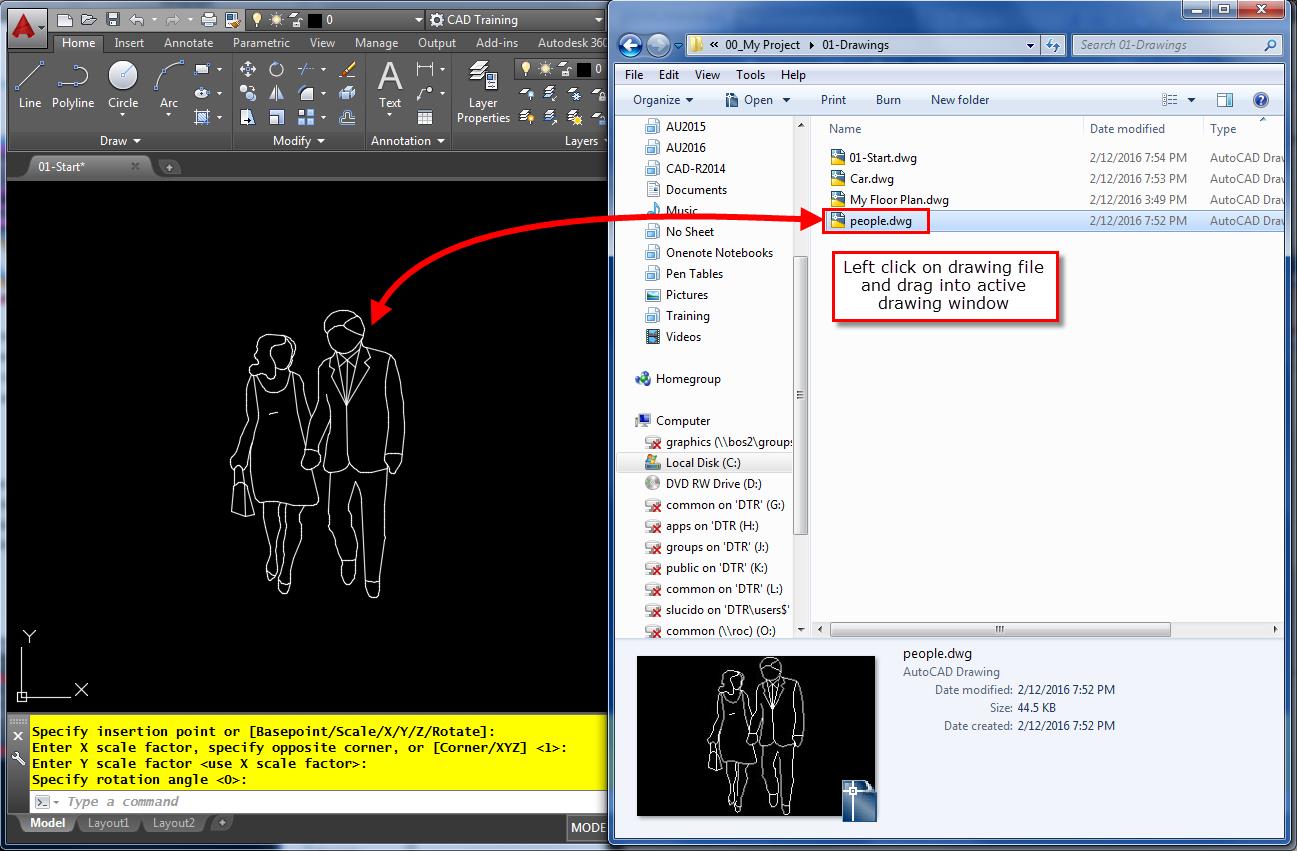This screenshot has height=851, width=1297.
Task: Switch to the Annotate ribbon tab
Action: [188, 43]
